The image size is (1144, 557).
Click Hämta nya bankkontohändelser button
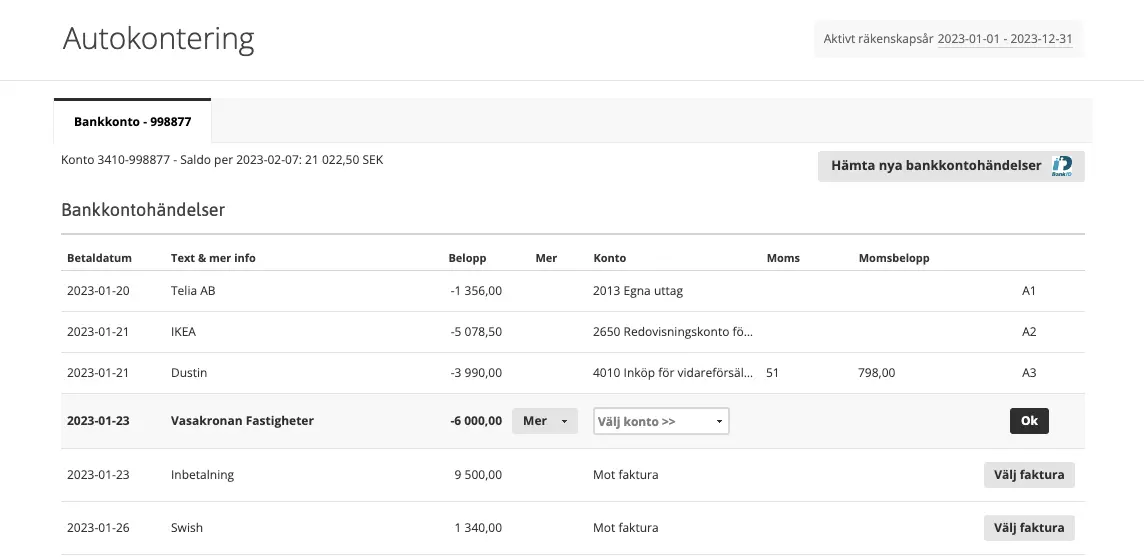coord(936,166)
